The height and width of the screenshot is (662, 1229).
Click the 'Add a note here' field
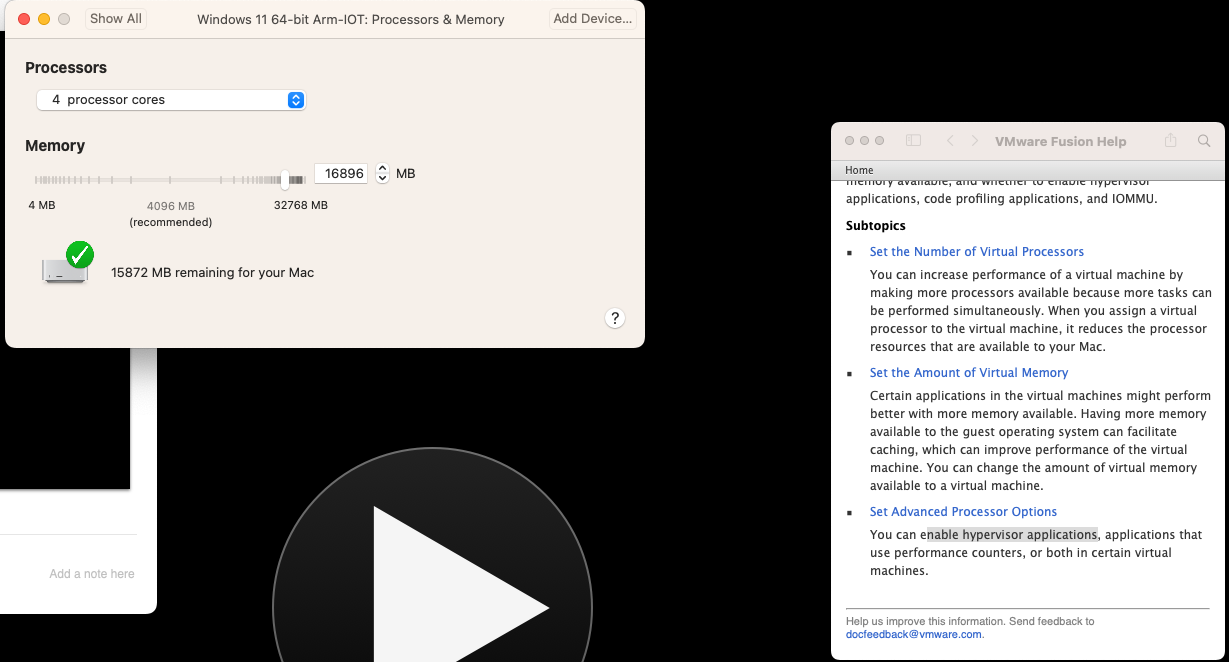(92, 574)
